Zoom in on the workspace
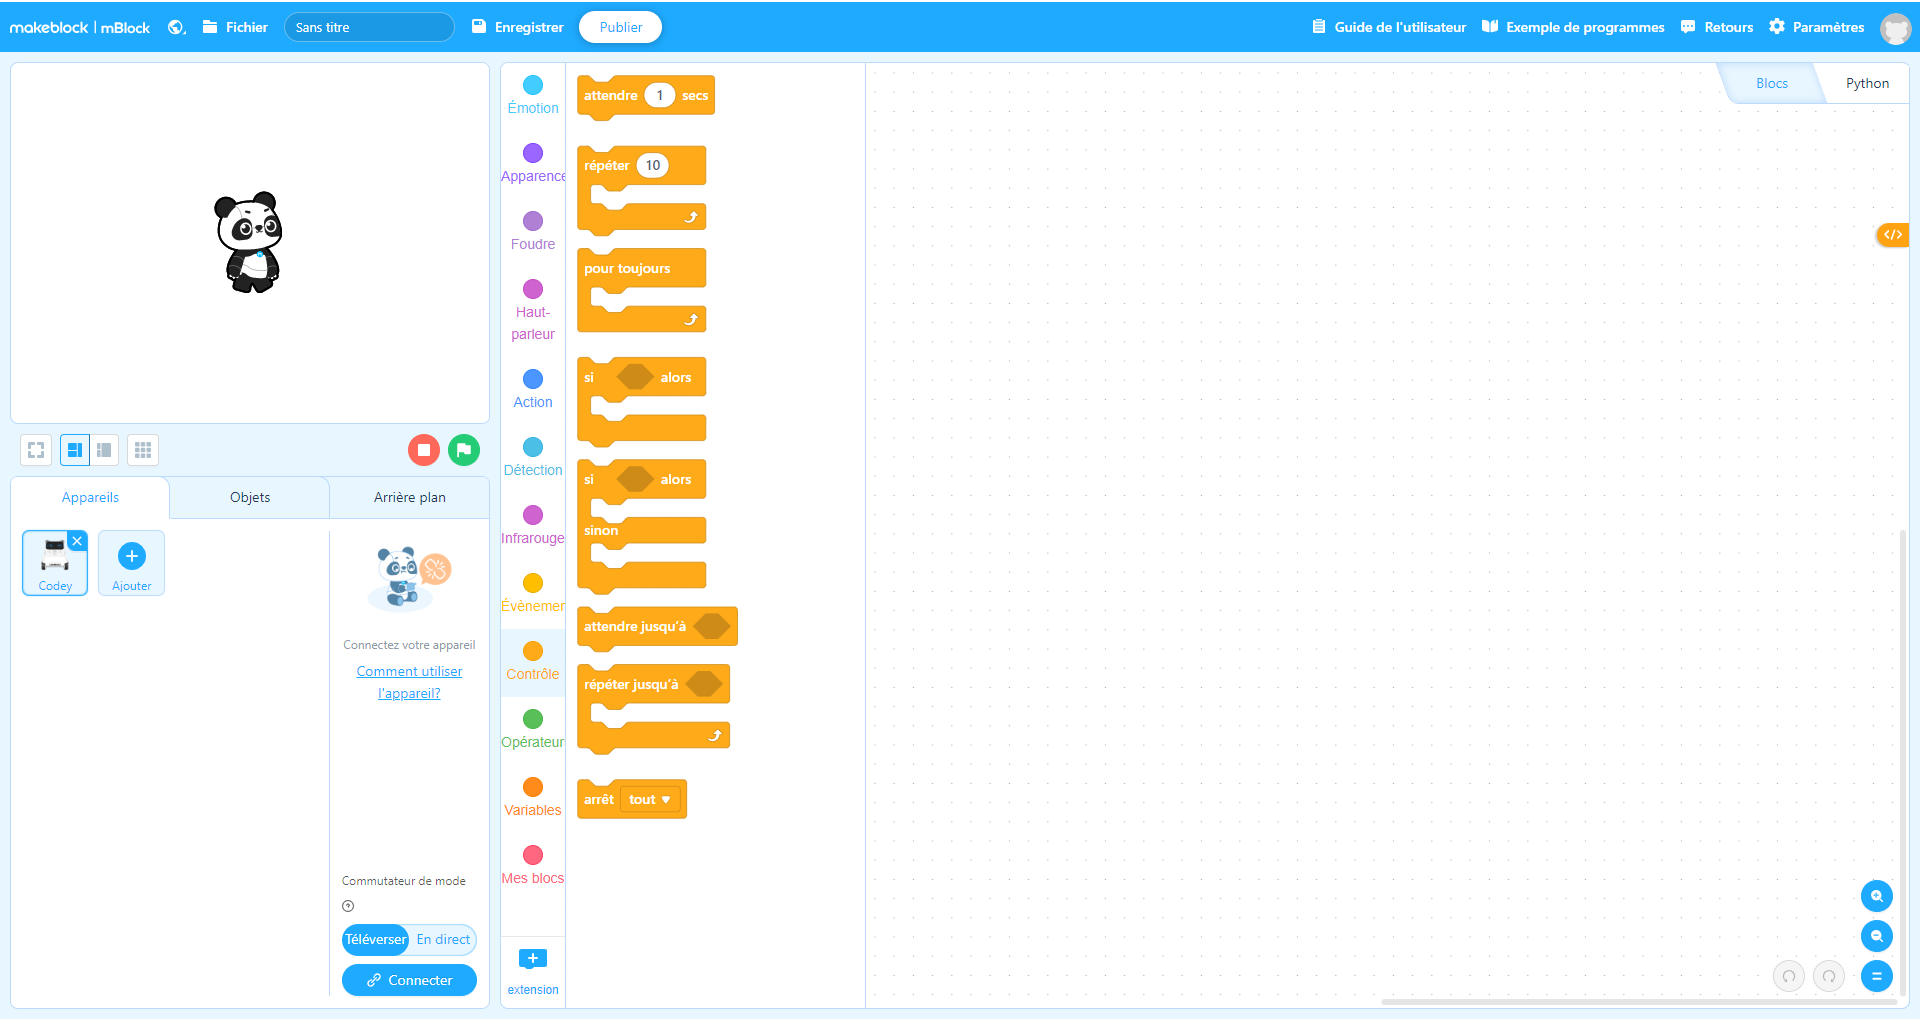The image size is (1920, 1019). click(1876, 896)
